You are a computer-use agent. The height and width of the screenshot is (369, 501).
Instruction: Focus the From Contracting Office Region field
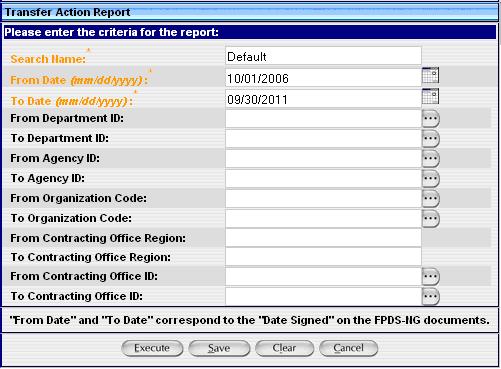(323, 238)
